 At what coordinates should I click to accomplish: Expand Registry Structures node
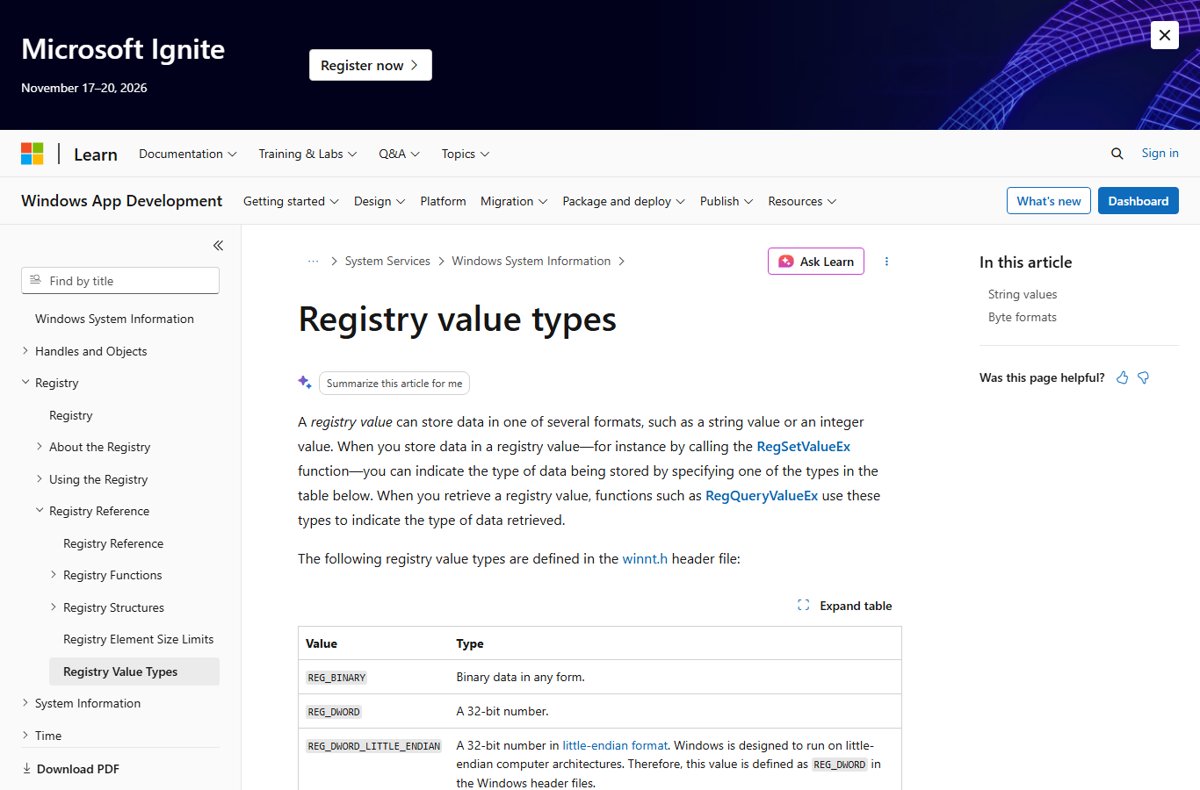click(53, 607)
